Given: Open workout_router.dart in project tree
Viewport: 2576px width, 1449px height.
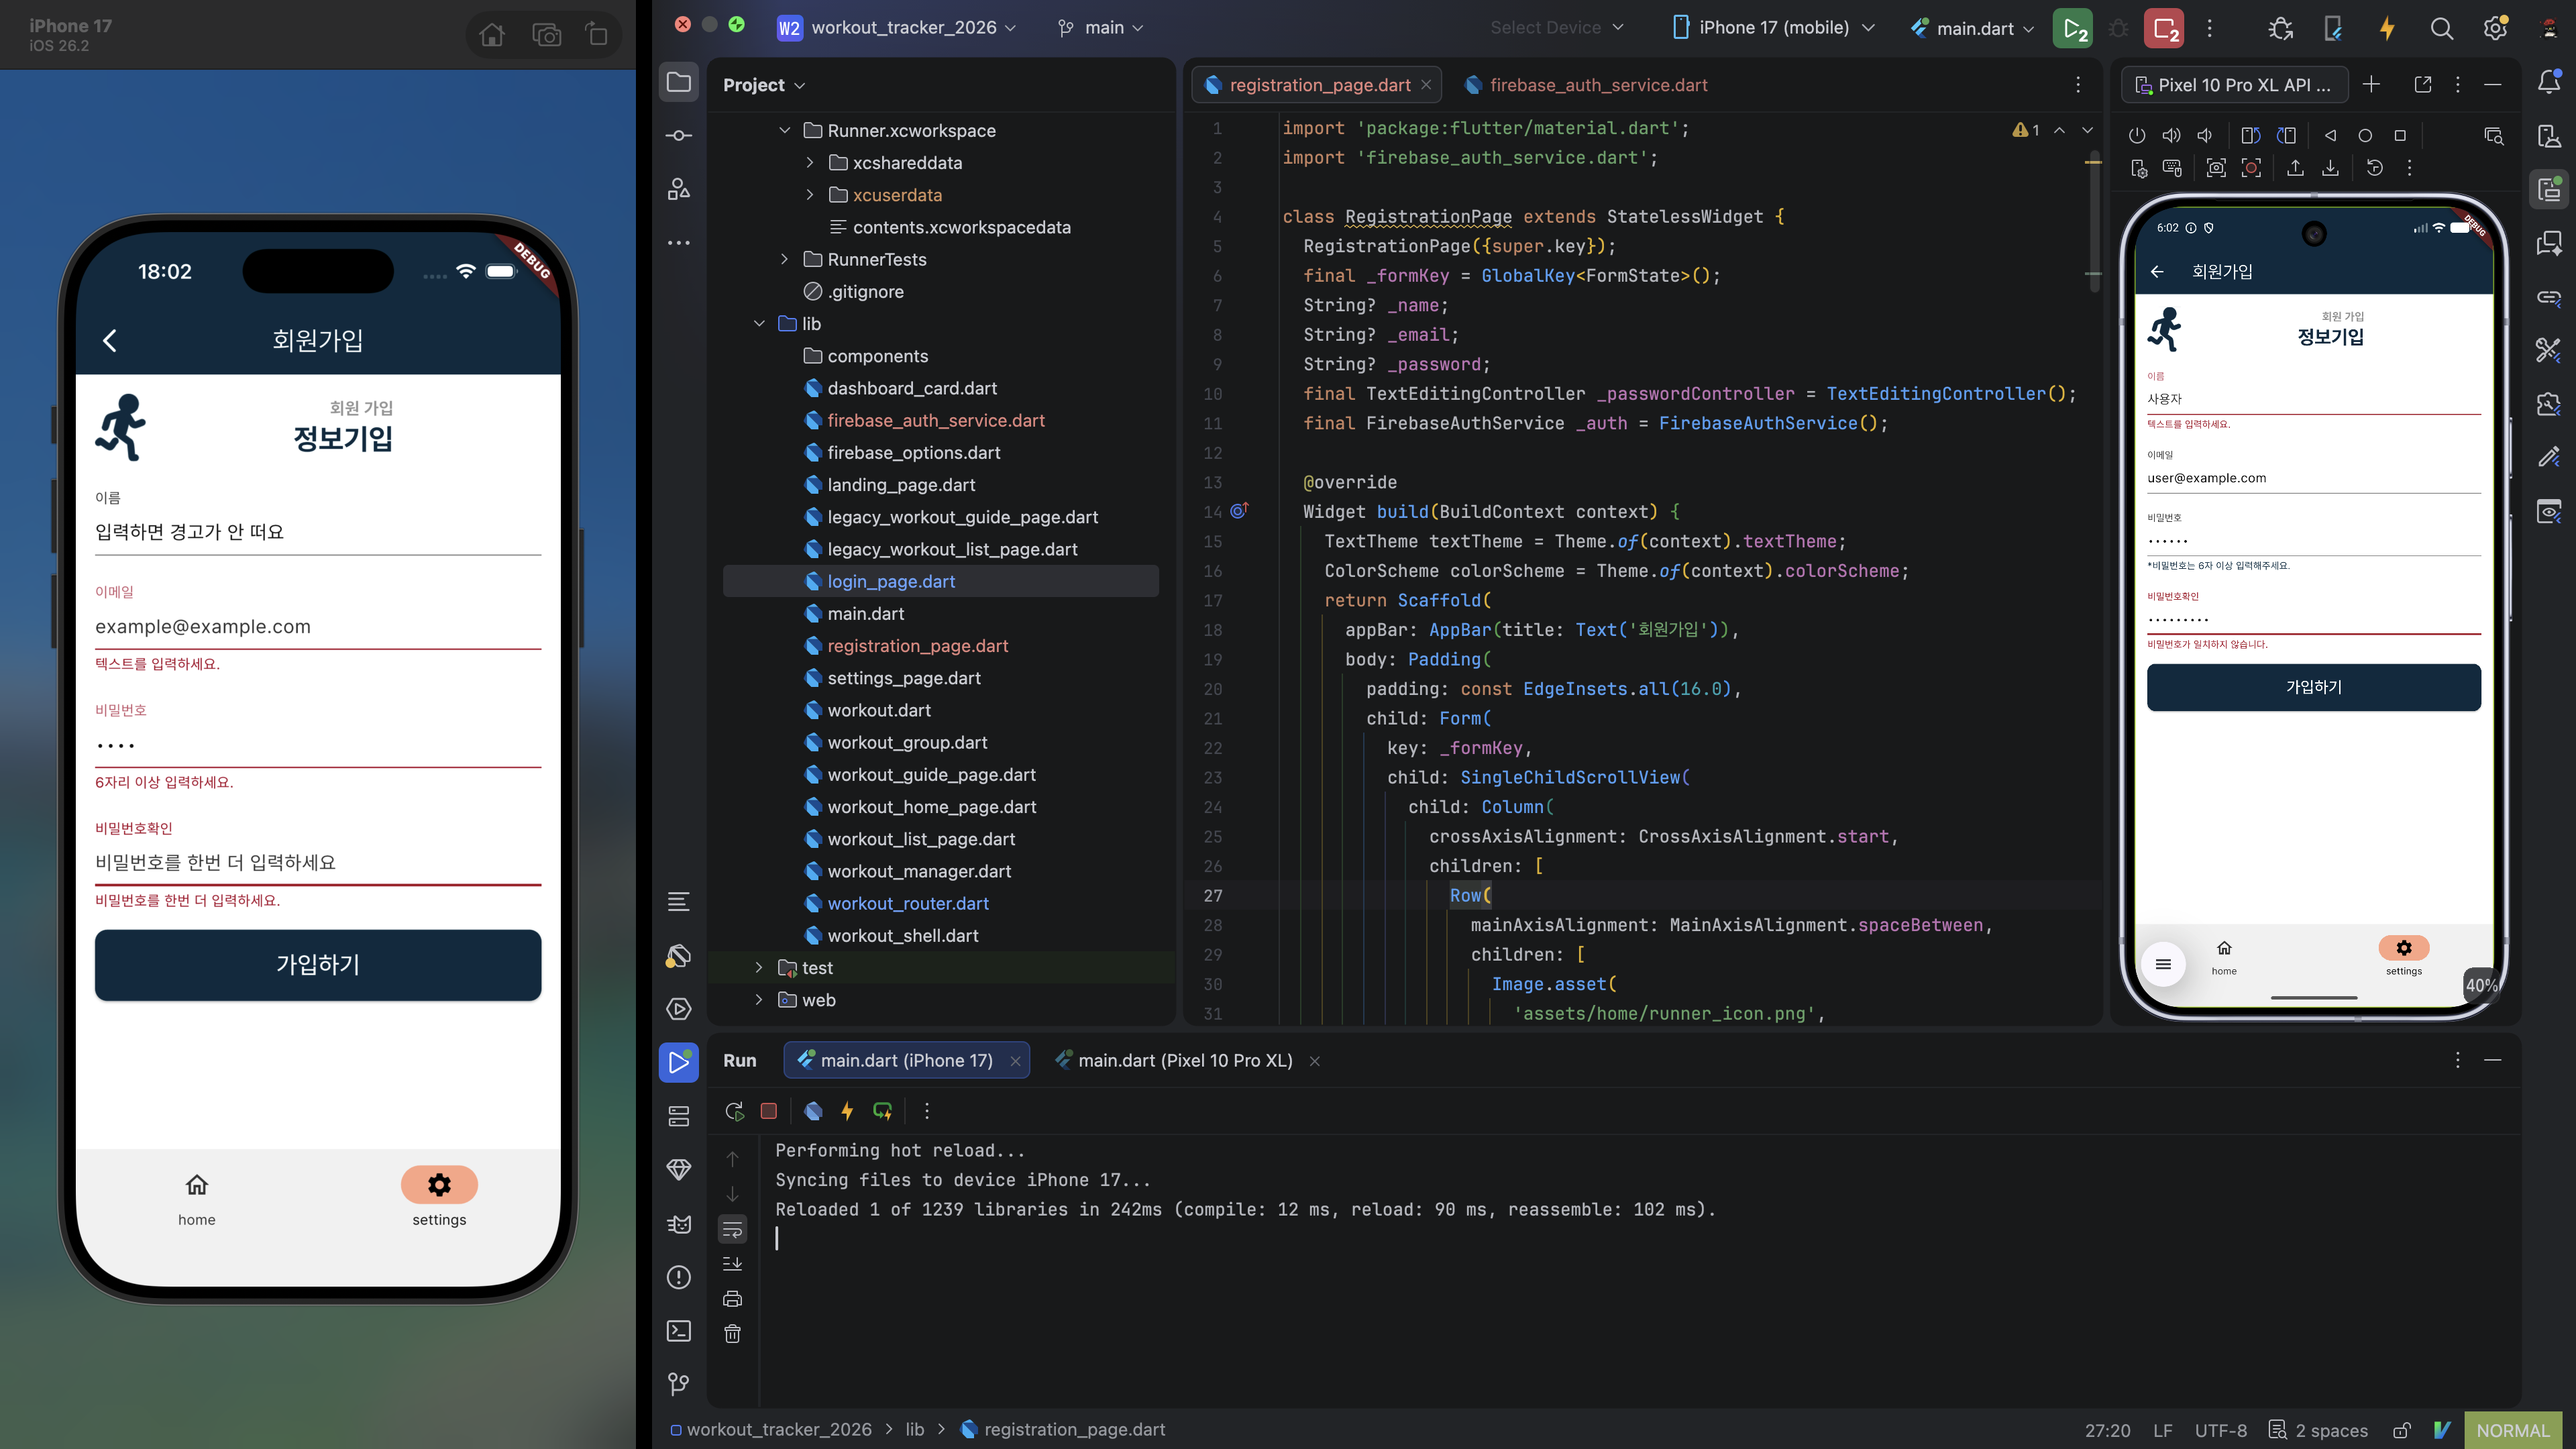Looking at the screenshot, I should 907,903.
